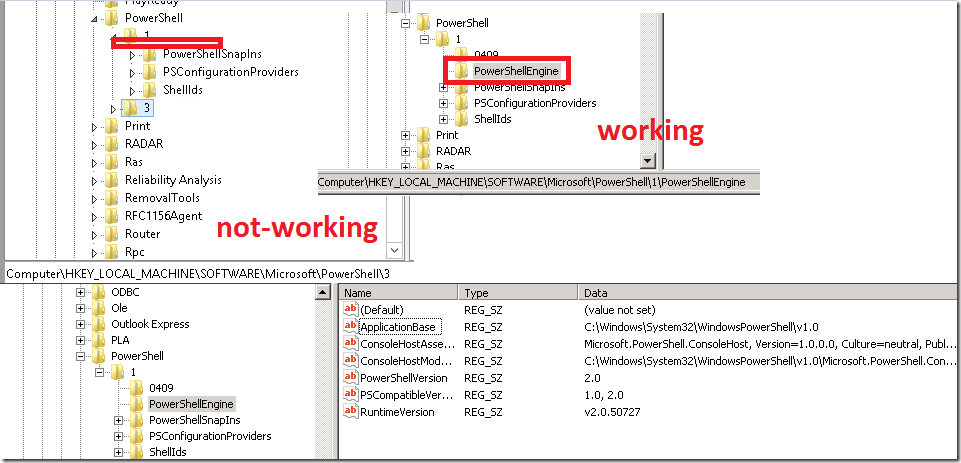
Task: Expand Print key in the working window
Action: (405, 135)
